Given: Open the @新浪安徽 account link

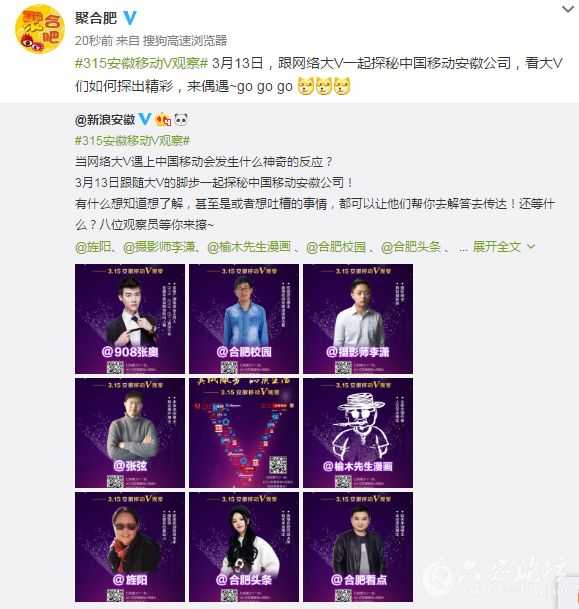Looking at the screenshot, I should [105, 120].
